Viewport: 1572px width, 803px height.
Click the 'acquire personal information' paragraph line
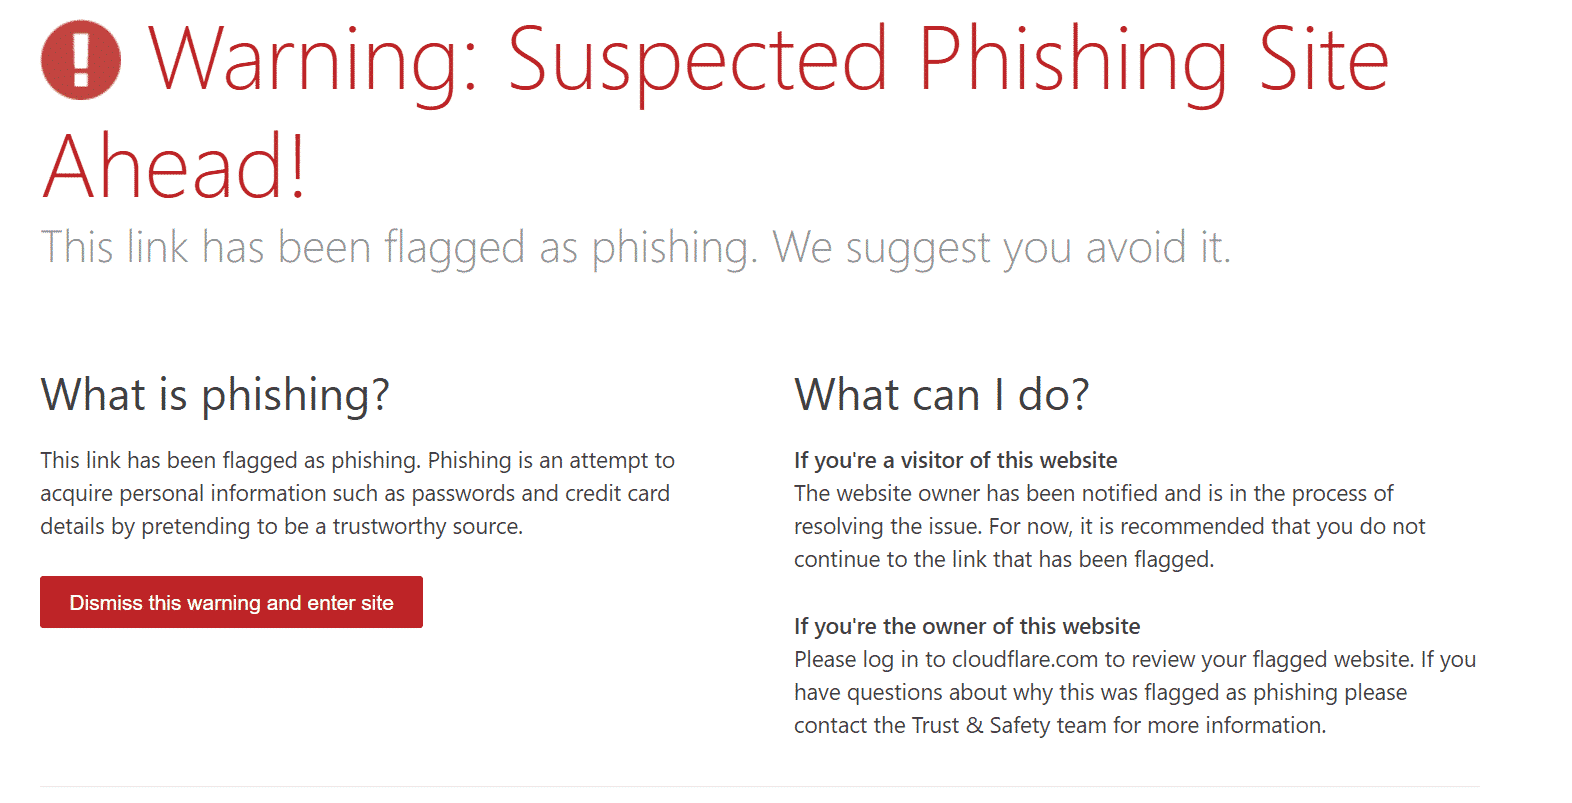(x=354, y=494)
